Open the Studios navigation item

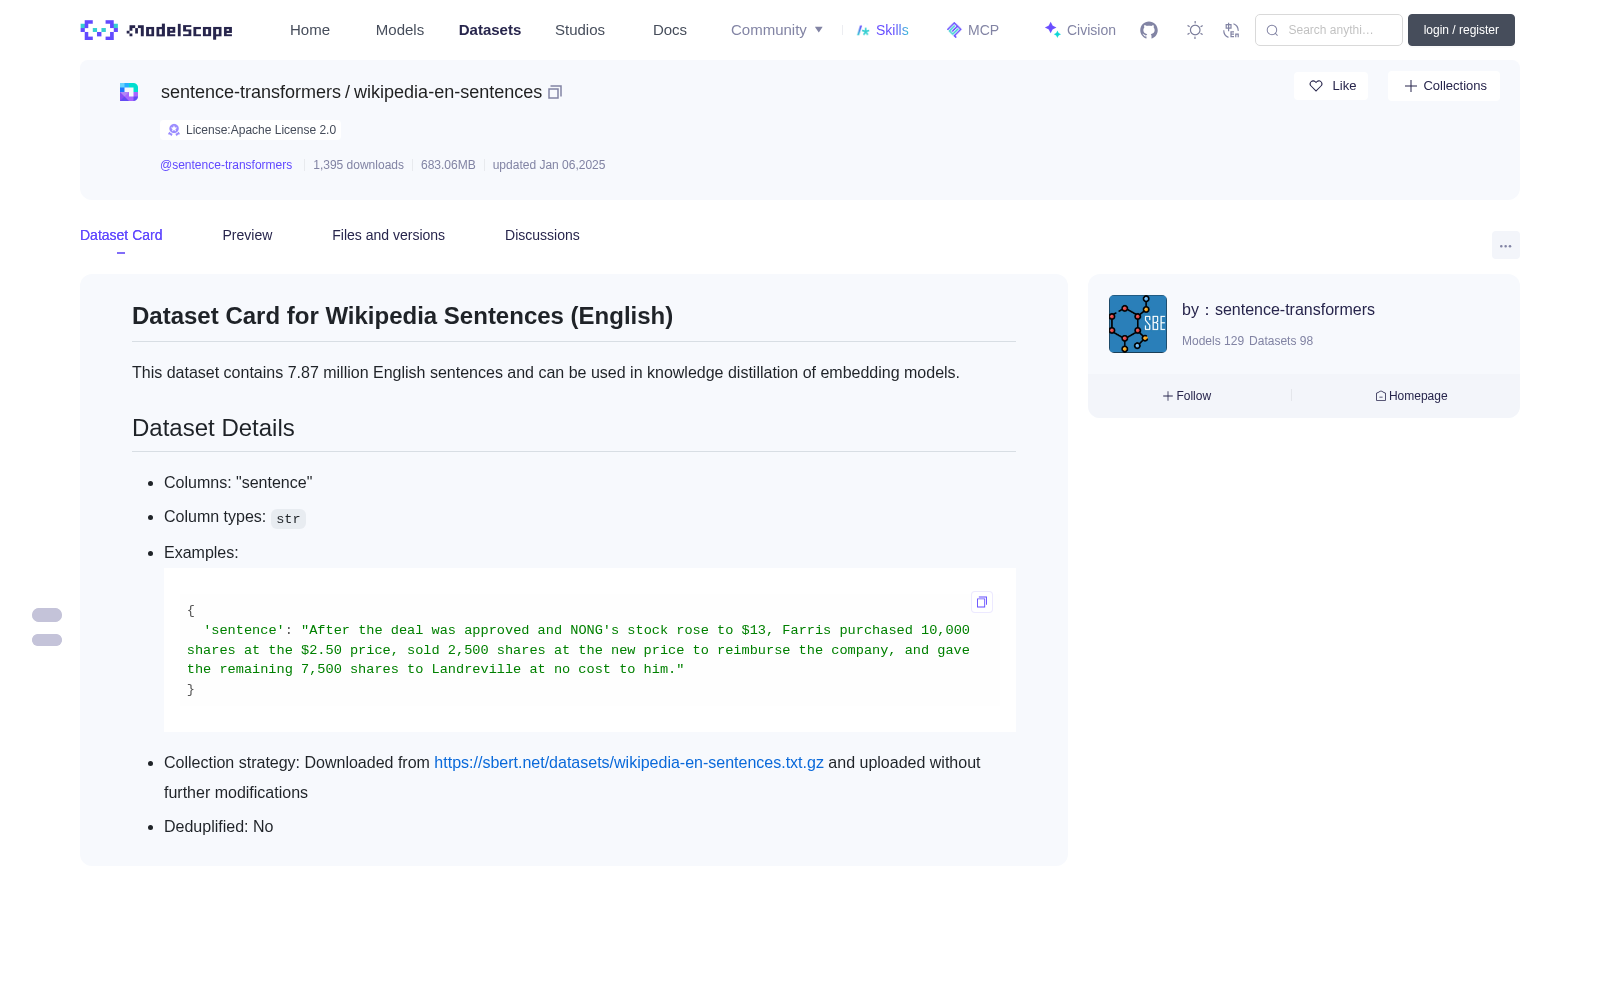coord(580,30)
